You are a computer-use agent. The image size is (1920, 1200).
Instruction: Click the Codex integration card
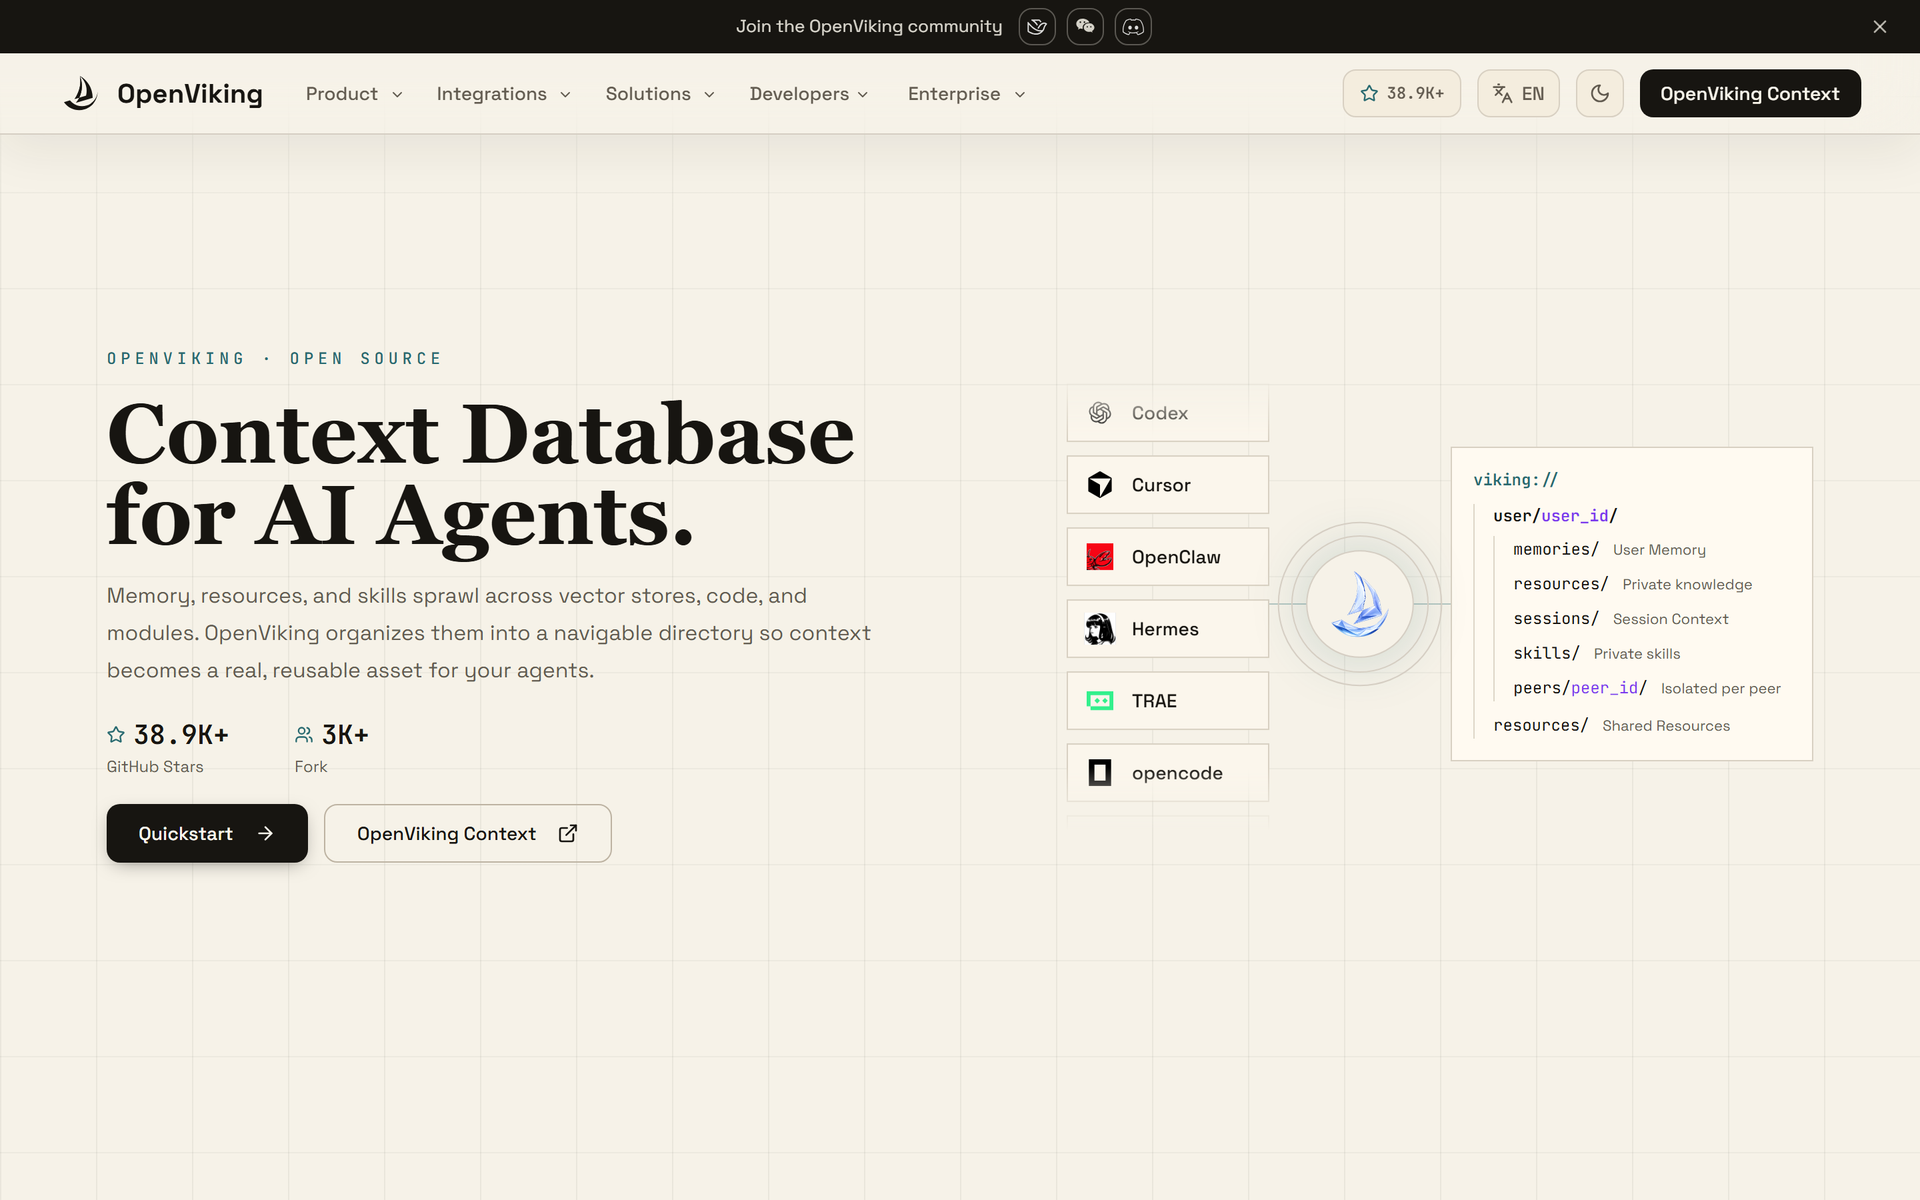[1168, 413]
